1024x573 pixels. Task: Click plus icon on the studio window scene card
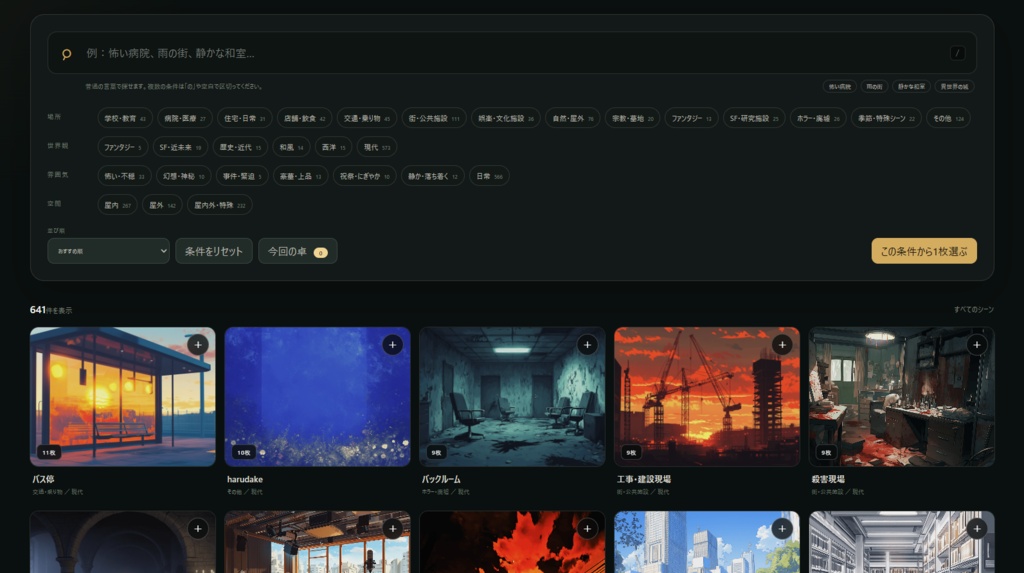(392, 529)
